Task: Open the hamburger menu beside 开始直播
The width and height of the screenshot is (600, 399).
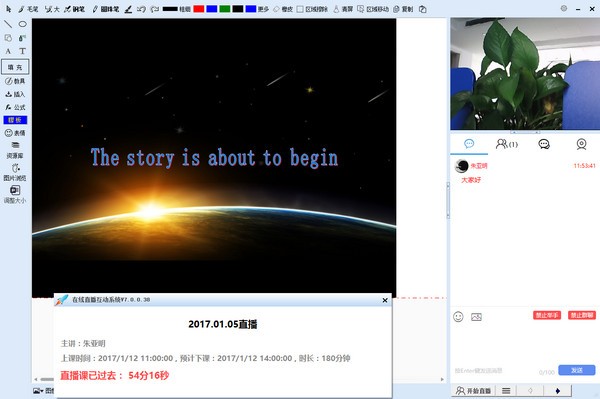Action: (x=506, y=391)
